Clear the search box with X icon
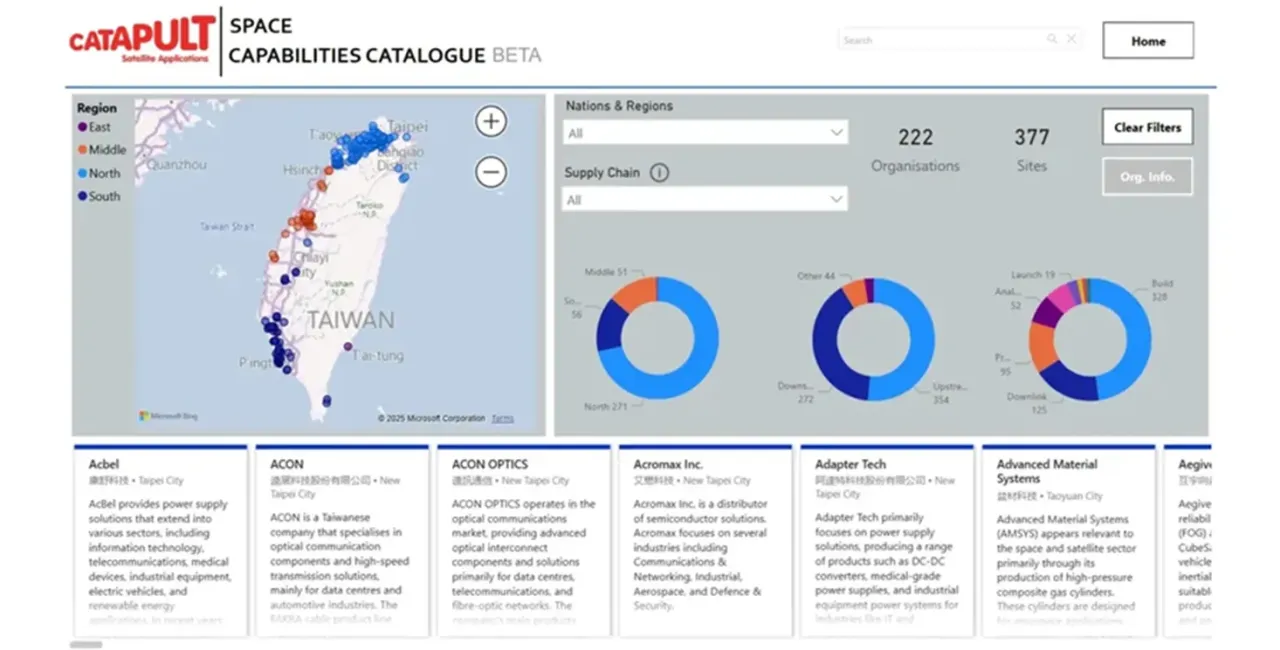Image resolution: width=1280 pixels, height=650 pixels. pos(1071,40)
